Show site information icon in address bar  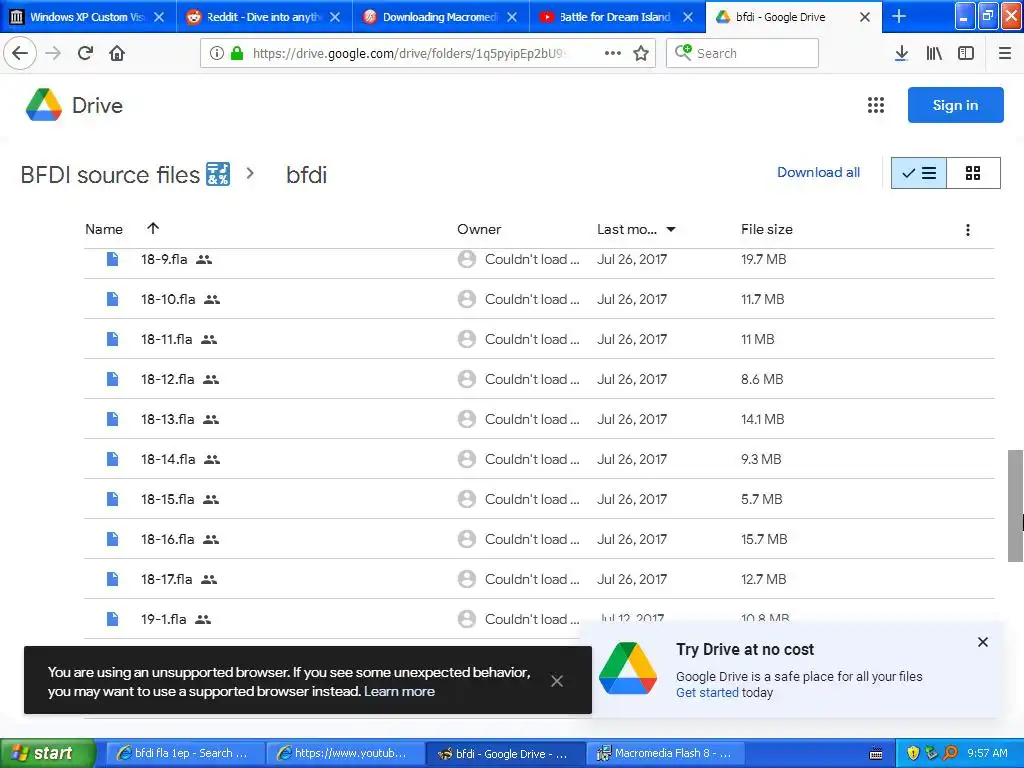click(216, 53)
